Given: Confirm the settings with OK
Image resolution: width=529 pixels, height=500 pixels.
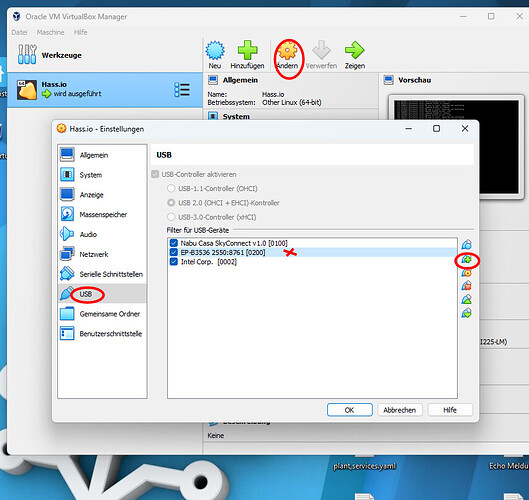Looking at the screenshot, I should (350, 410).
